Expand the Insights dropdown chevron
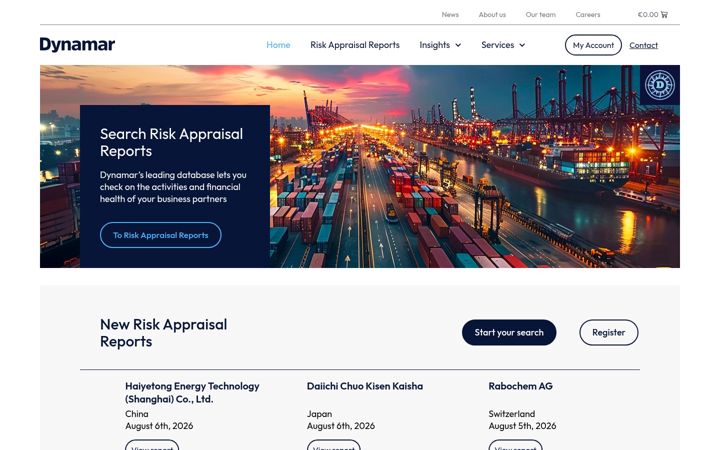 [x=458, y=45]
